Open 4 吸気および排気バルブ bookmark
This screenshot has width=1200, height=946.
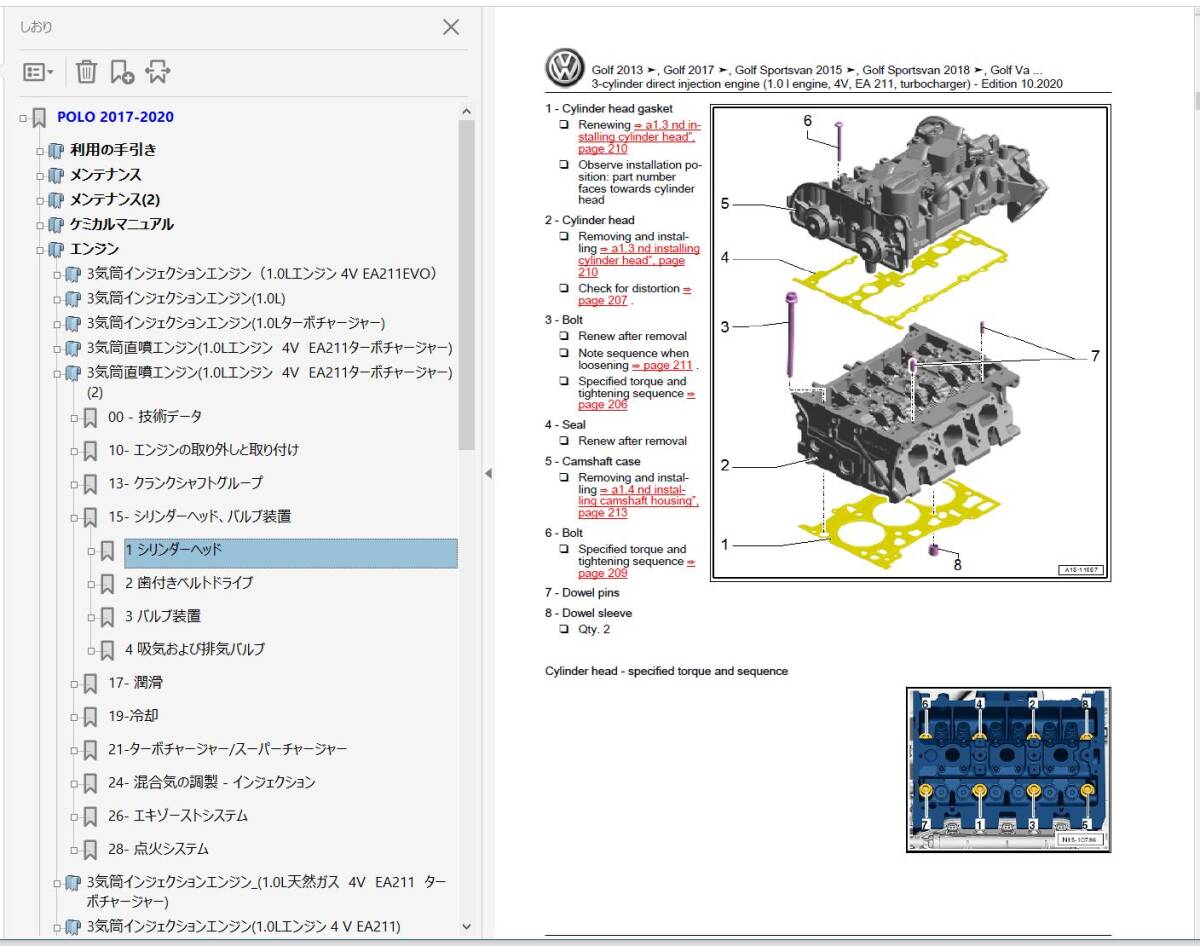pyautogui.click(x=195, y=649)
